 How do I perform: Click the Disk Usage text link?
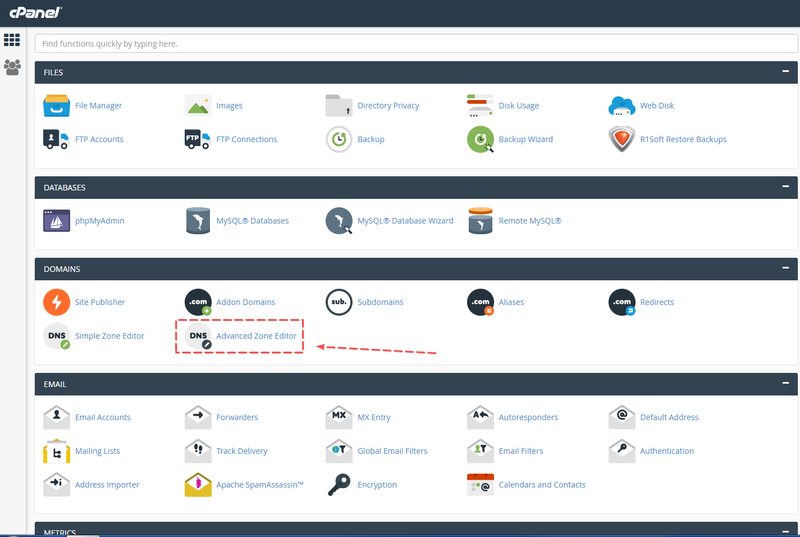518,106
